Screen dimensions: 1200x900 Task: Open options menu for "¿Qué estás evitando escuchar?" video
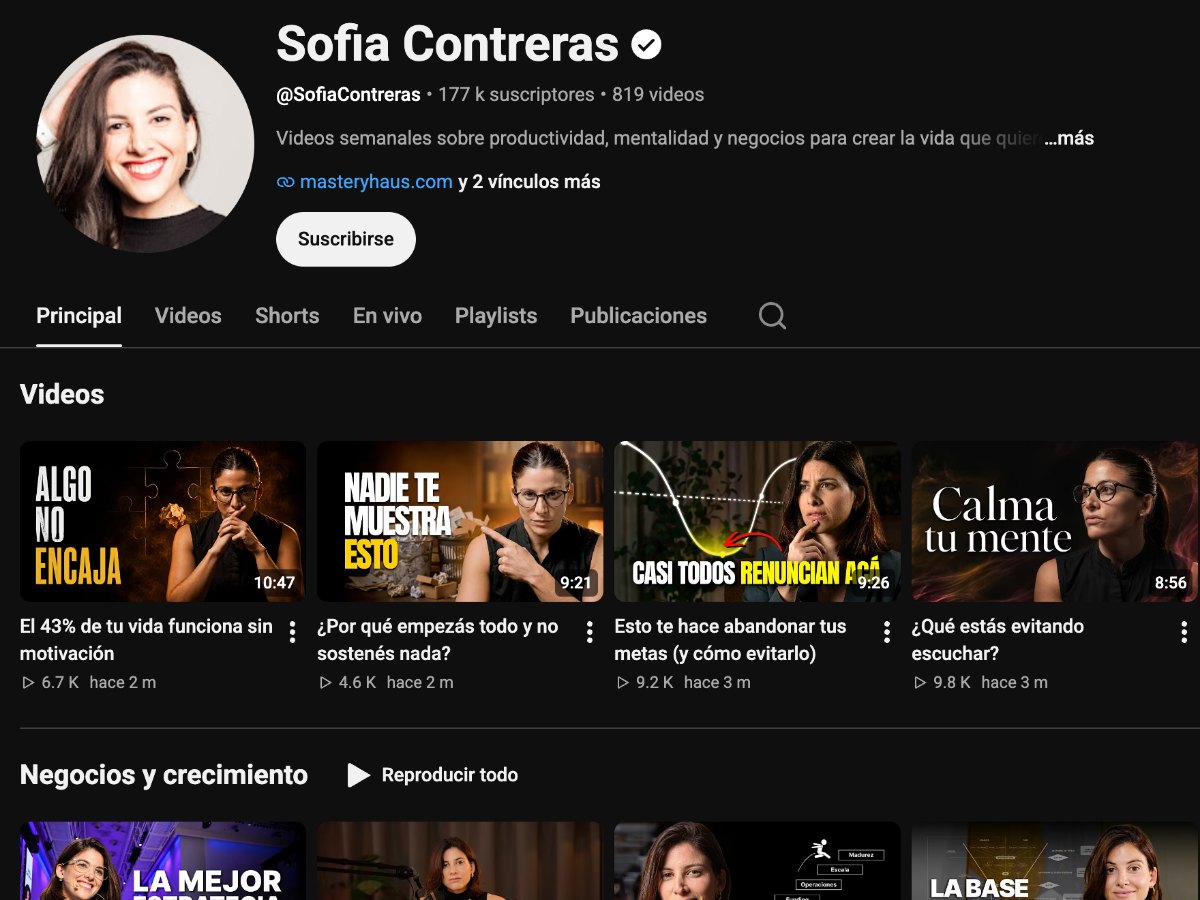[x=1184, y=632]
